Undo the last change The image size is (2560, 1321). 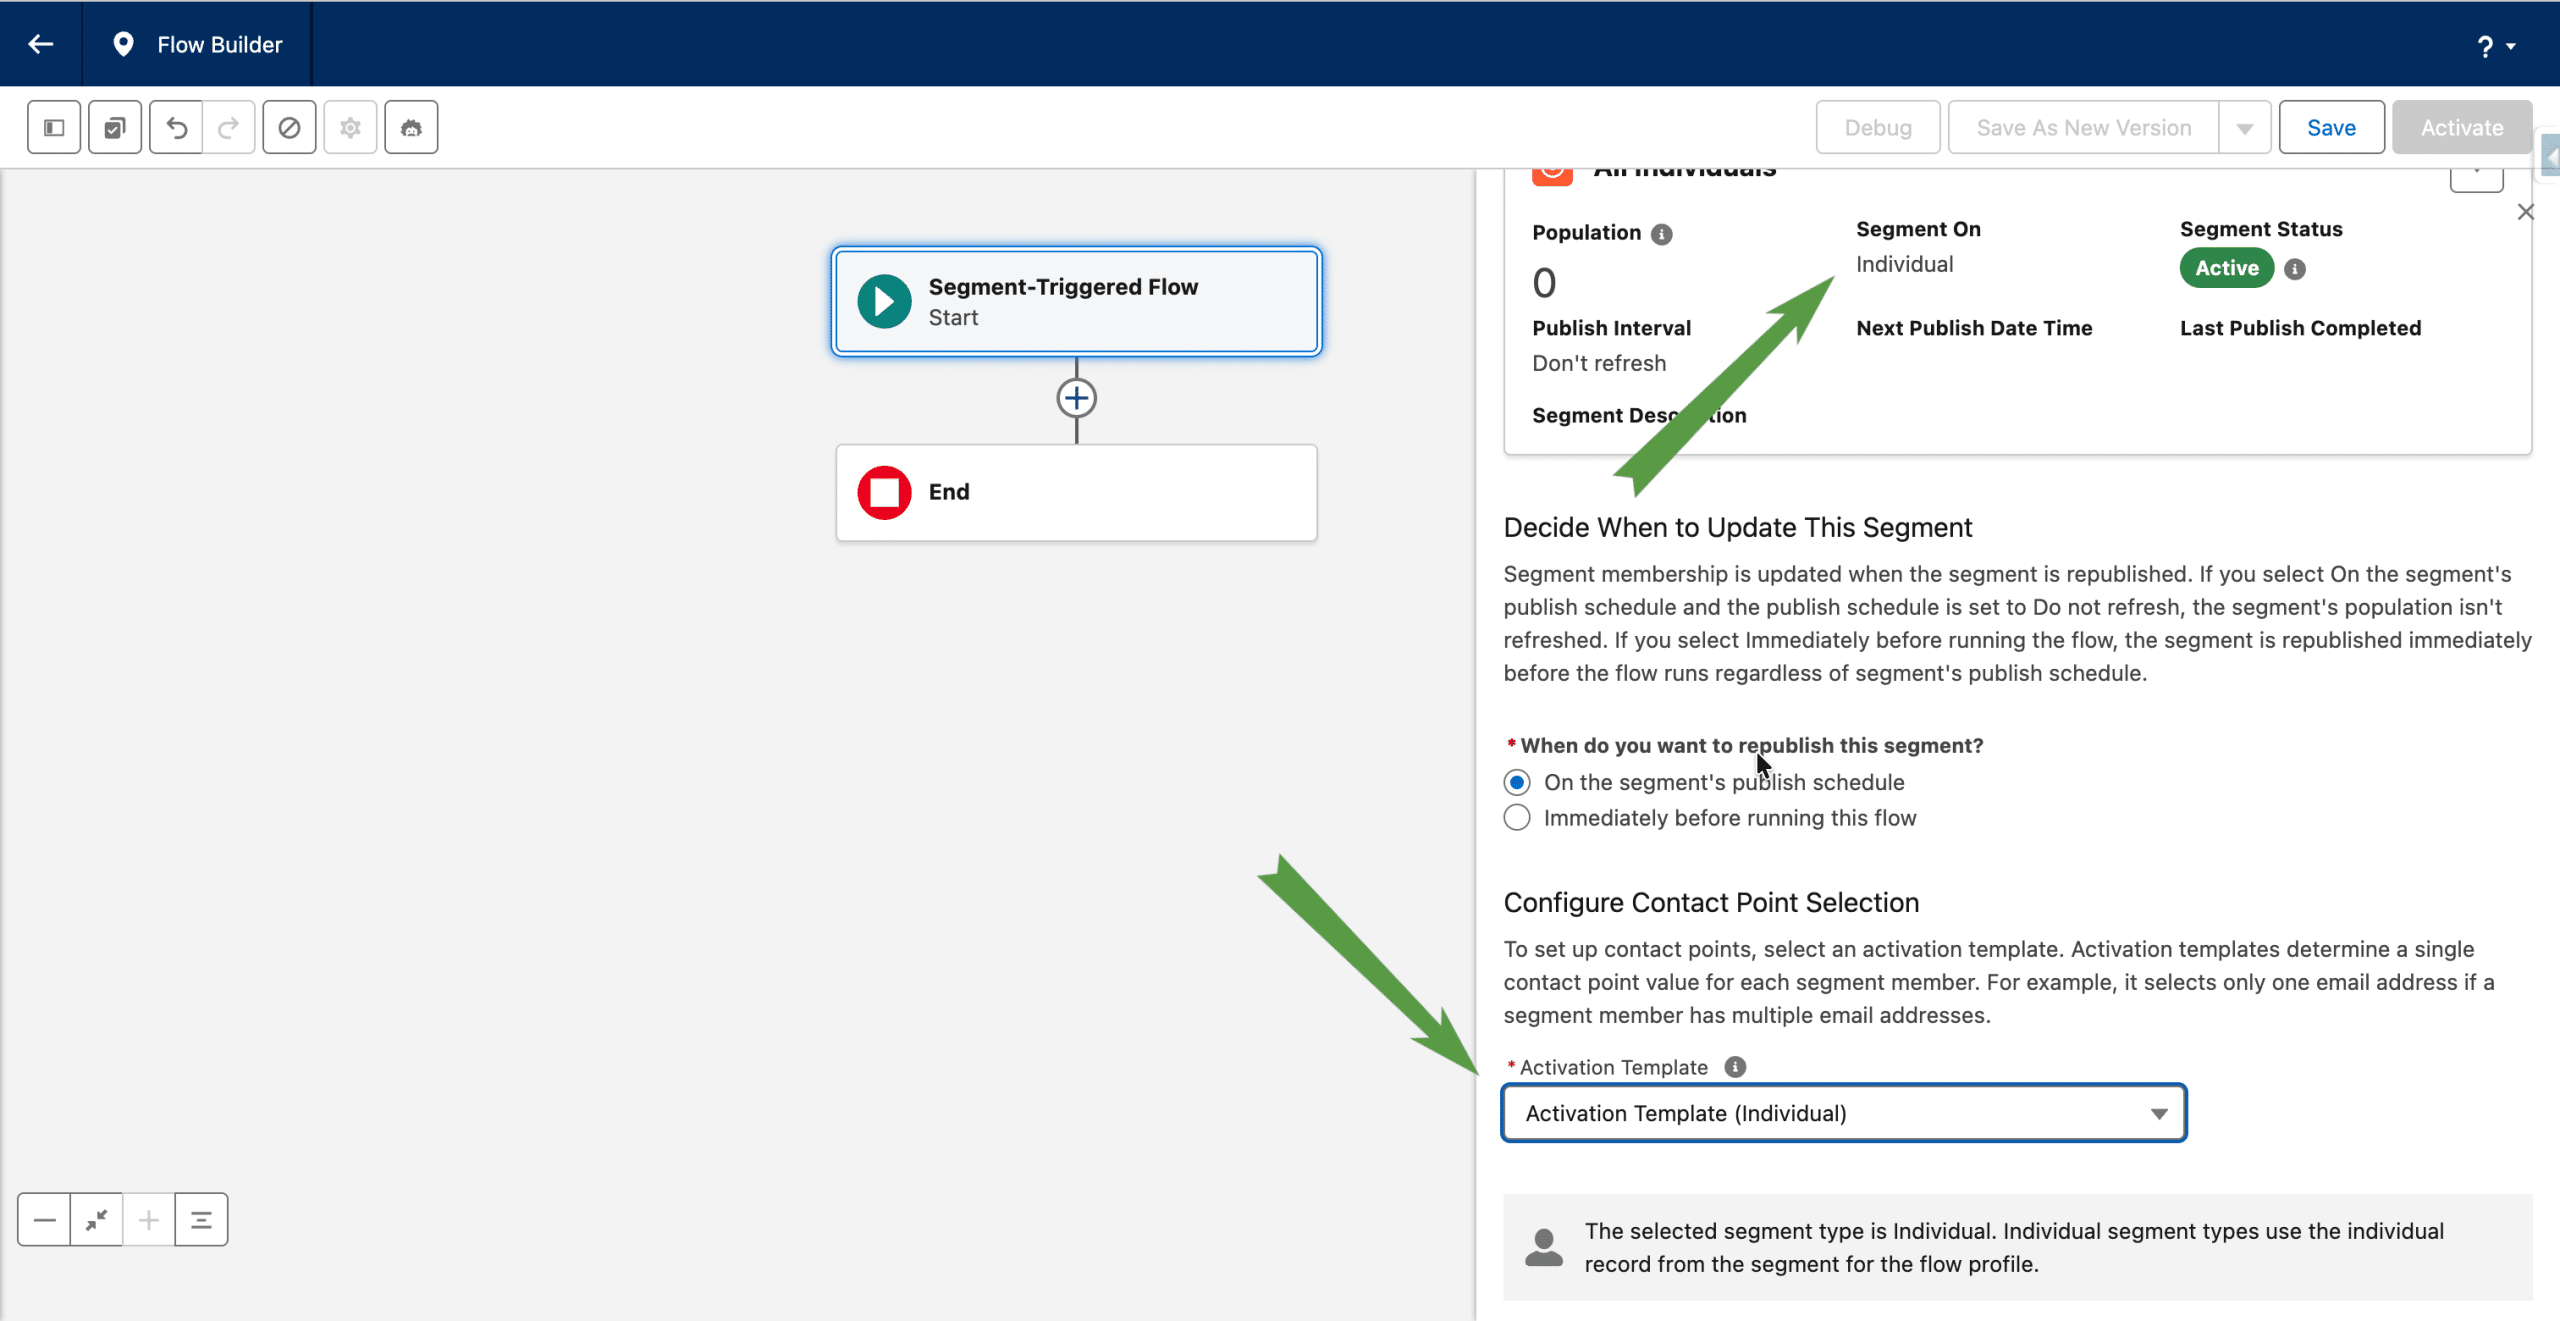[x=176, y=127]
